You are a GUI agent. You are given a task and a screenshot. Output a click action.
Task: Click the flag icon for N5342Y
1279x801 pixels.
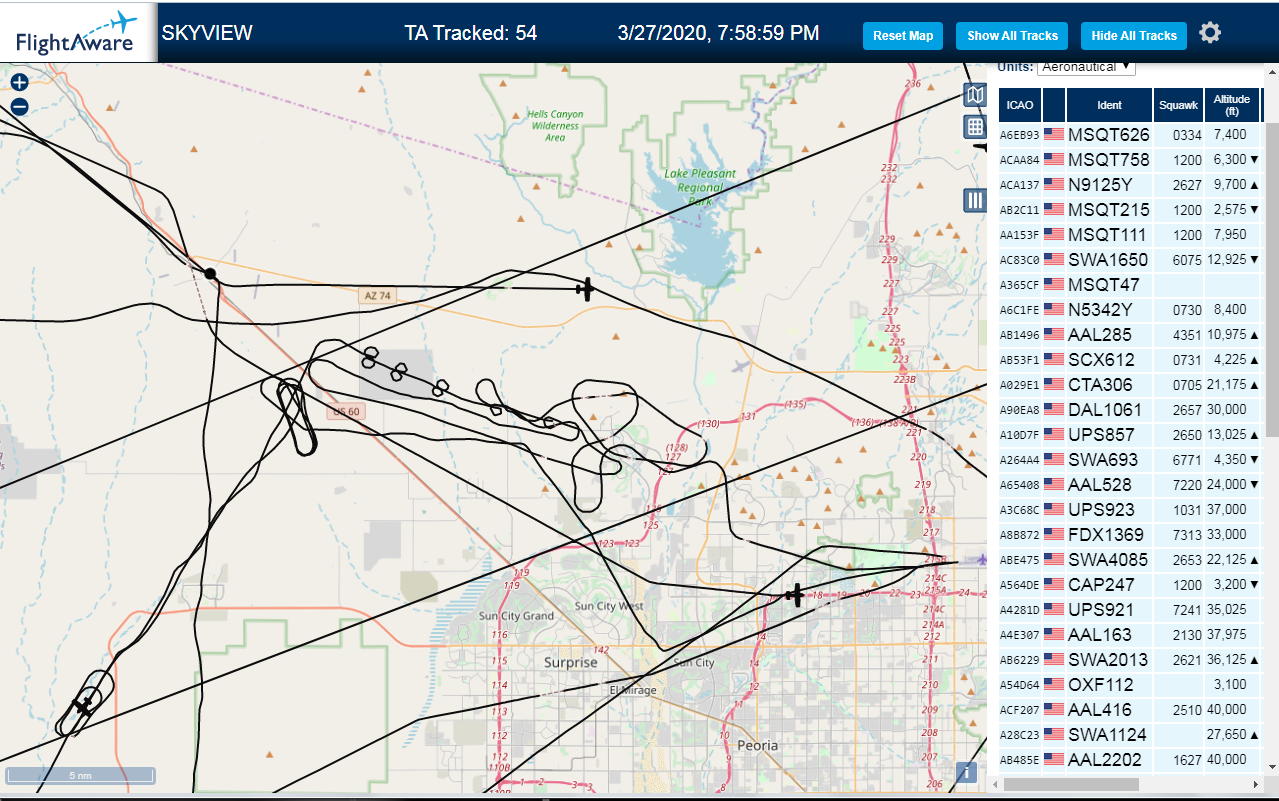pyautogui.click(x=1054, y=309)
